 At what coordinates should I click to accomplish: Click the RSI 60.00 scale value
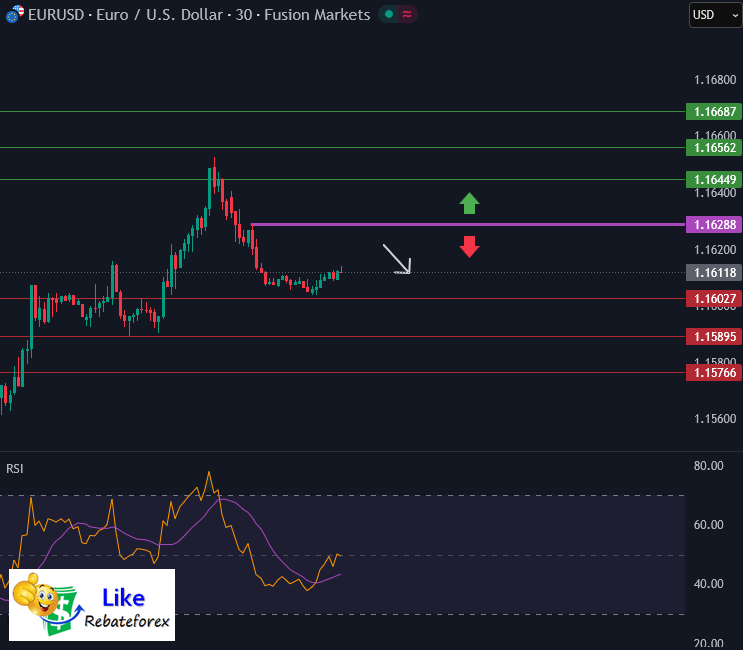[708, 525]
